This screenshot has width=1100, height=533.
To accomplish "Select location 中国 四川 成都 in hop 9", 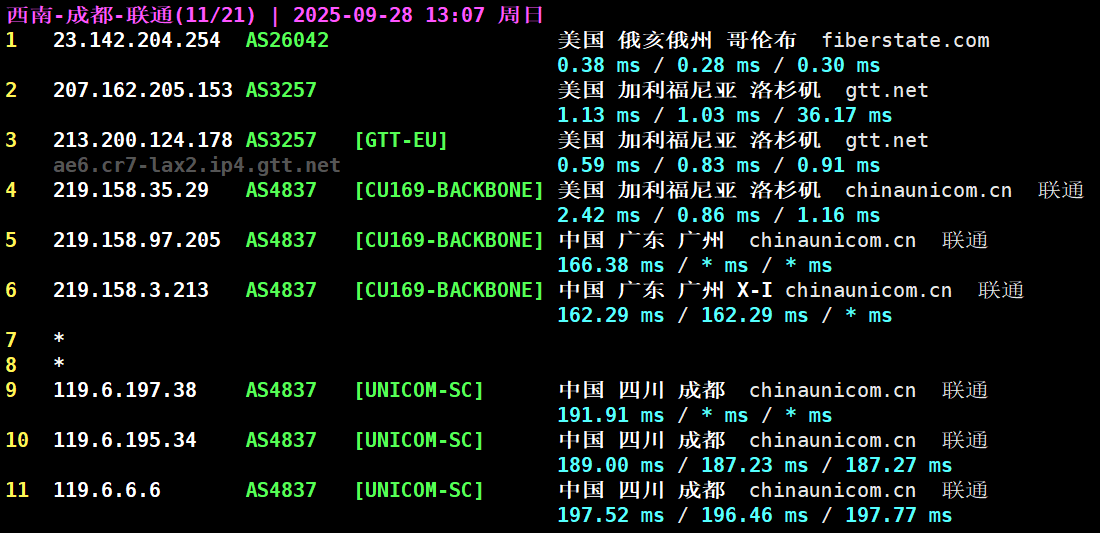I will pos(641,390).
